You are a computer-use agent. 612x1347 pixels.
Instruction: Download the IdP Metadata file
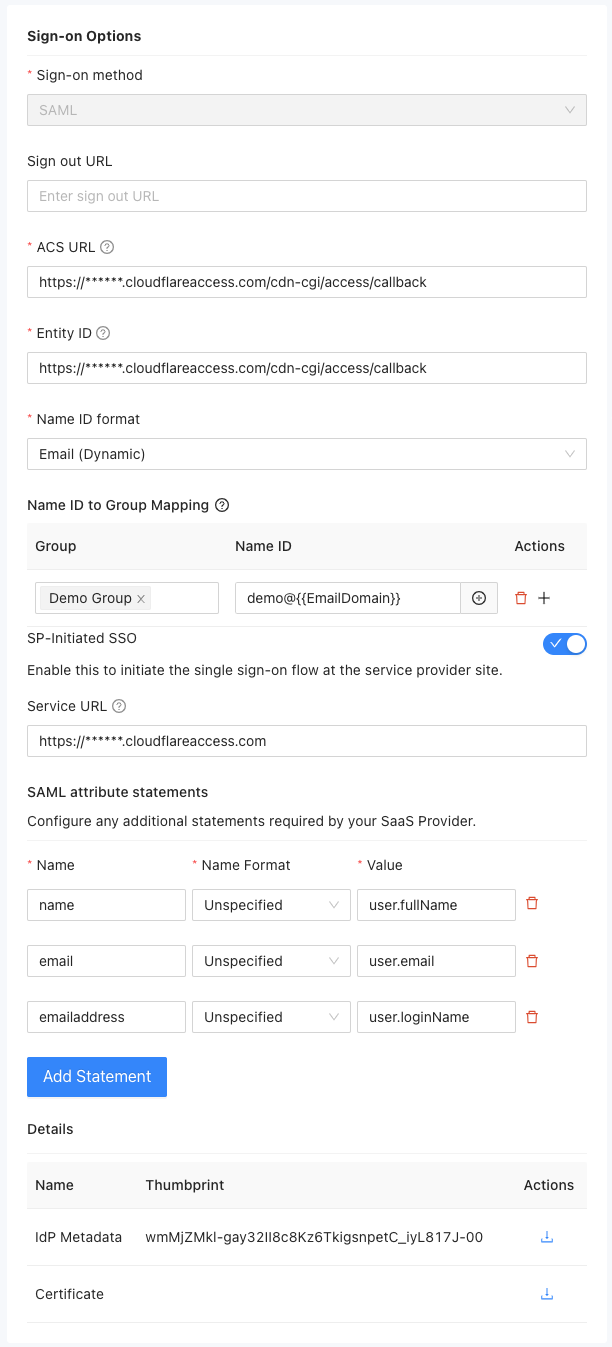coord(547,1237)
